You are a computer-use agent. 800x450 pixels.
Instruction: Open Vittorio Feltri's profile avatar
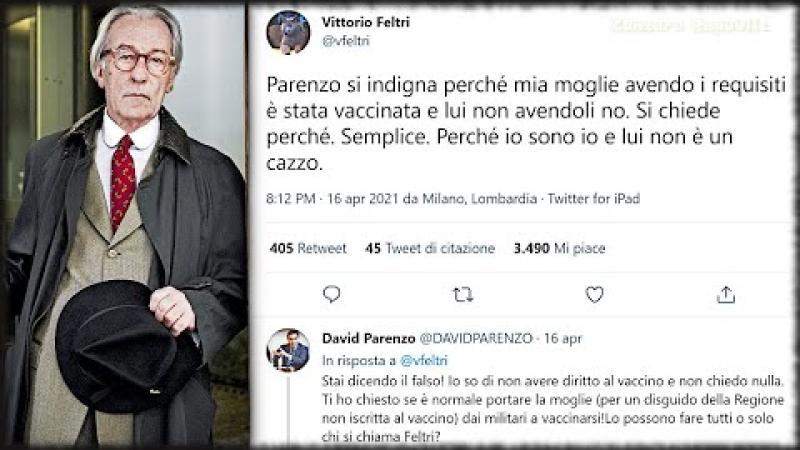click(288, 33)
